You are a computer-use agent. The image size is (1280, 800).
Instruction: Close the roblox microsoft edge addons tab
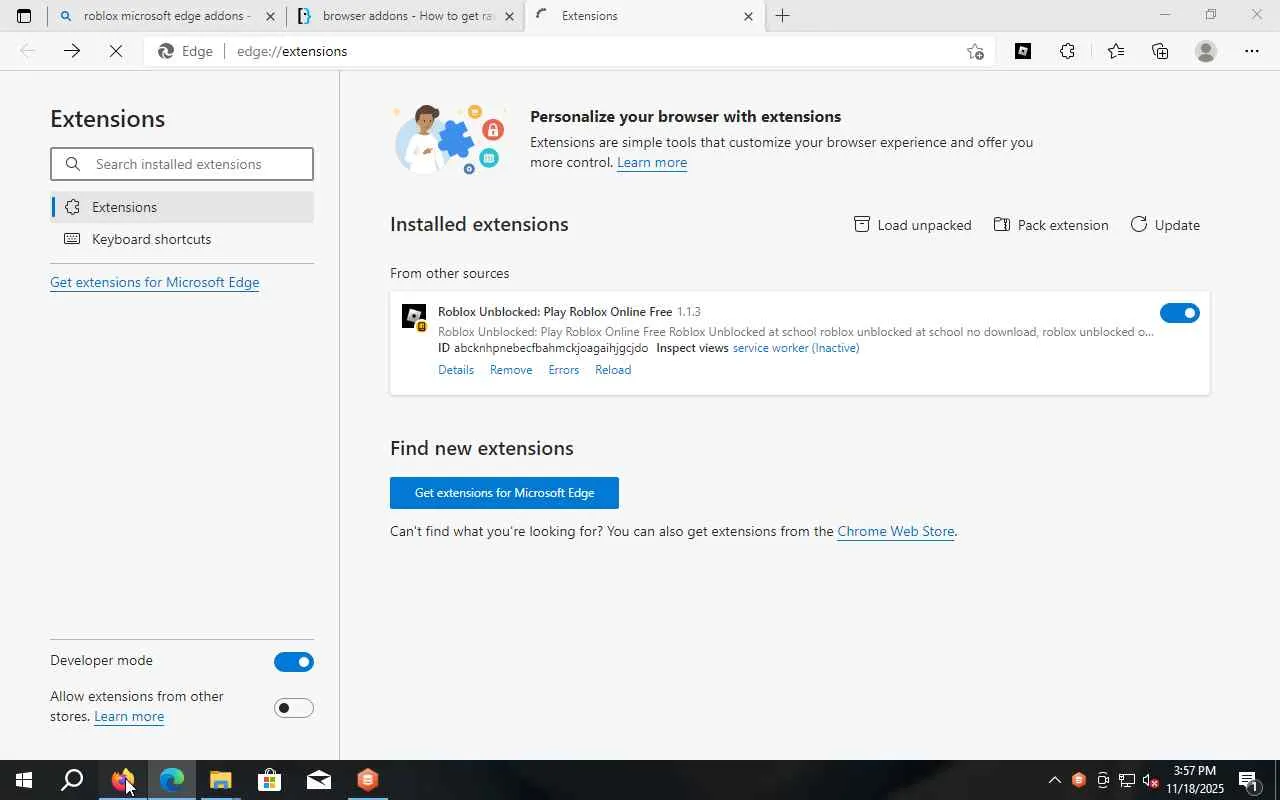270,16
